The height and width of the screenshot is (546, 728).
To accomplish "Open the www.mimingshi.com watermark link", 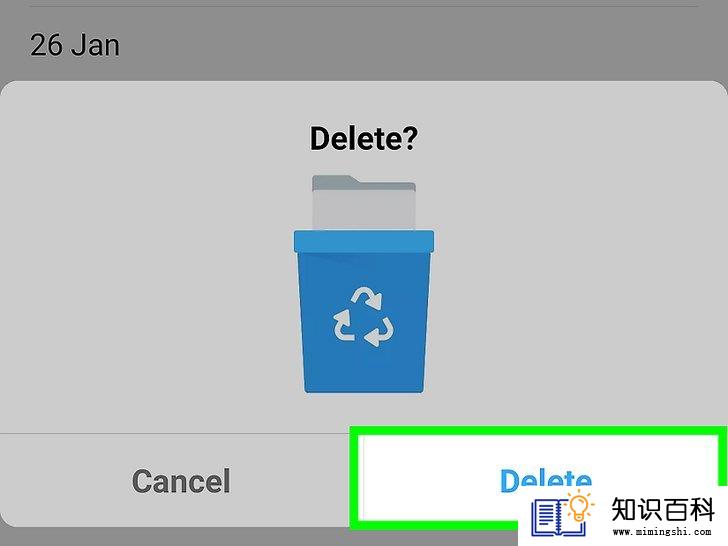I will [x=662, y=531].
